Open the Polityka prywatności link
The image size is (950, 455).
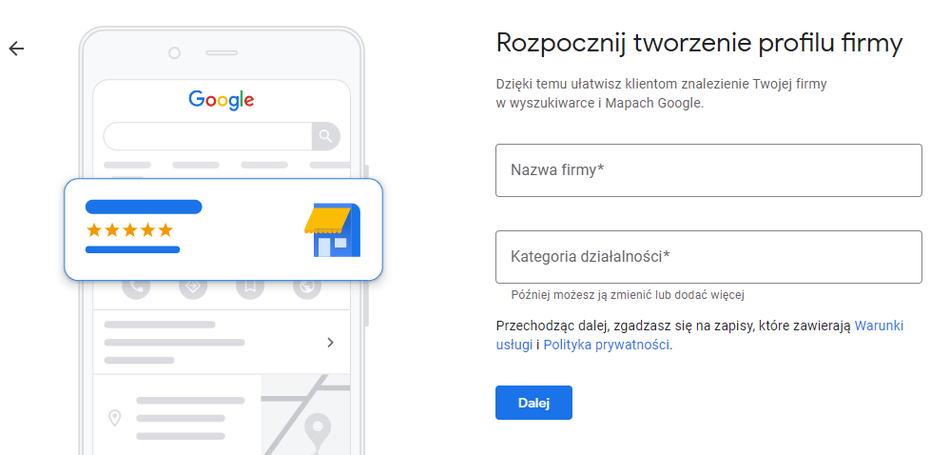(606, 345)
